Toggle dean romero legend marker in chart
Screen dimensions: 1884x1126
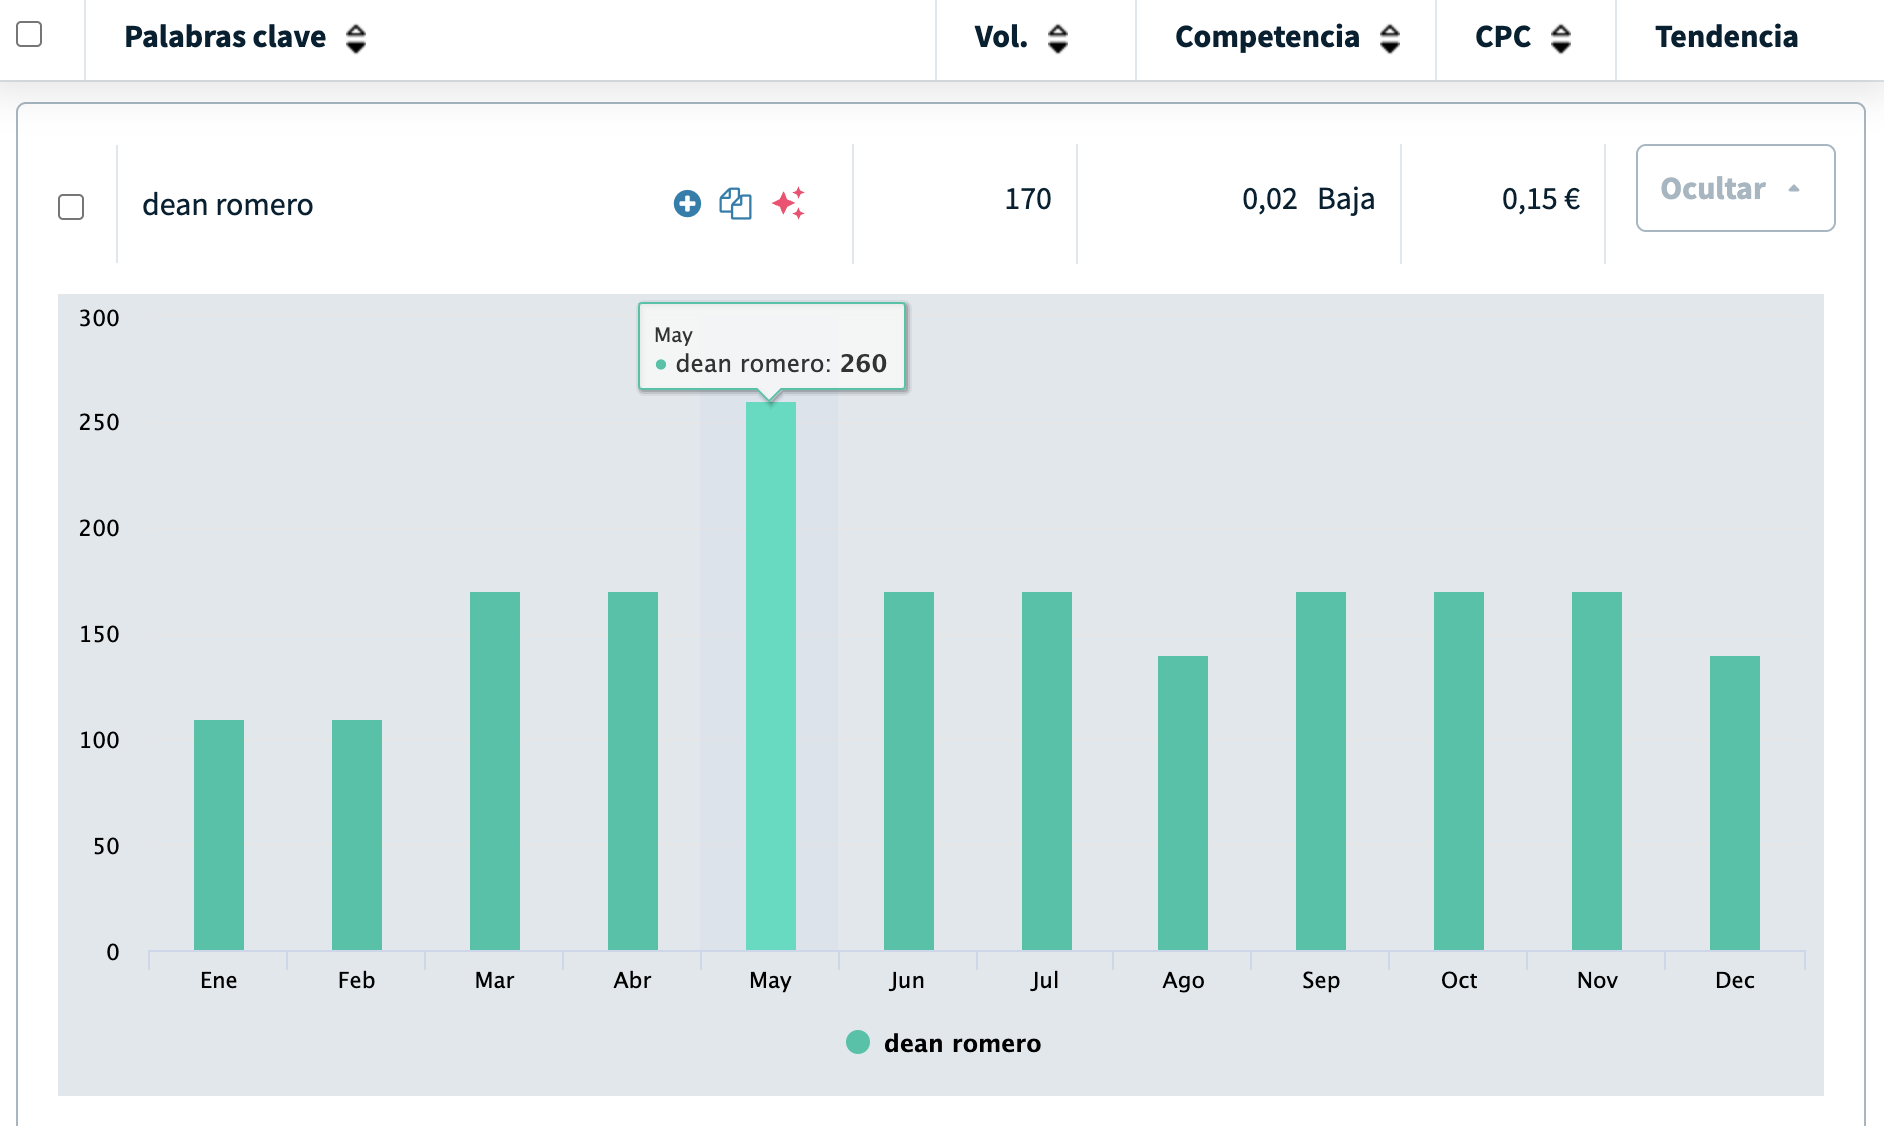857,1043
